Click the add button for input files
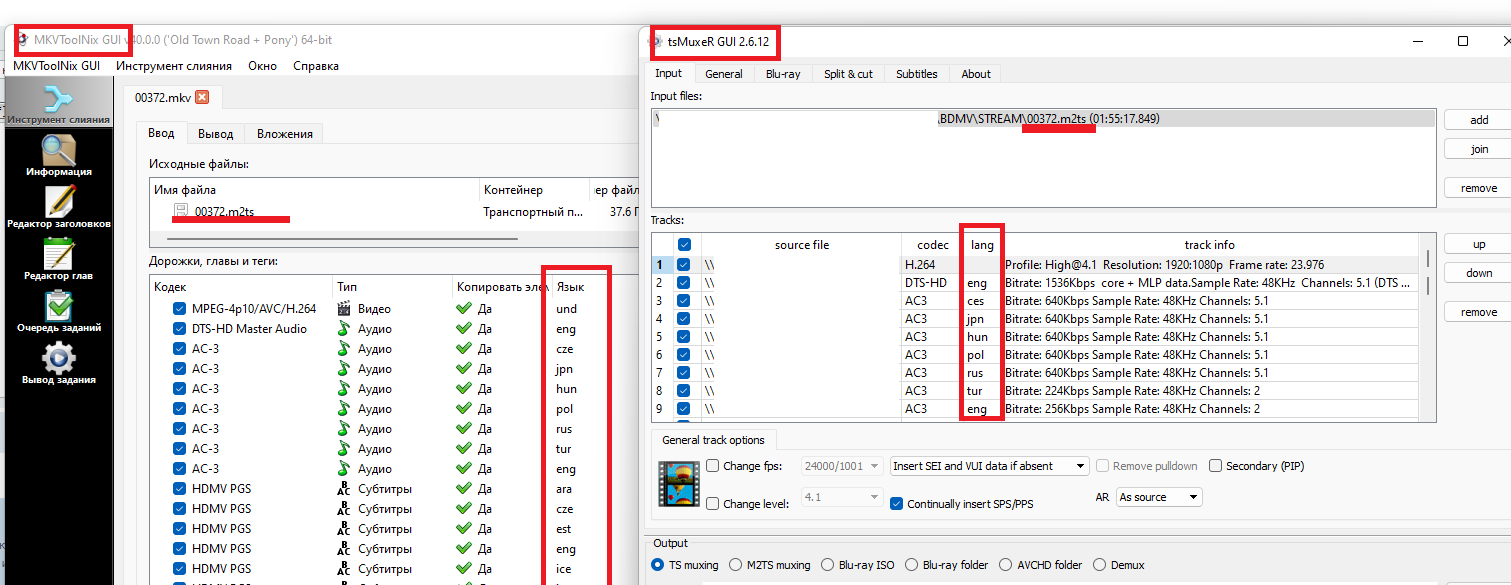Screen dimensions: 1511x585 coord(1478,120)
